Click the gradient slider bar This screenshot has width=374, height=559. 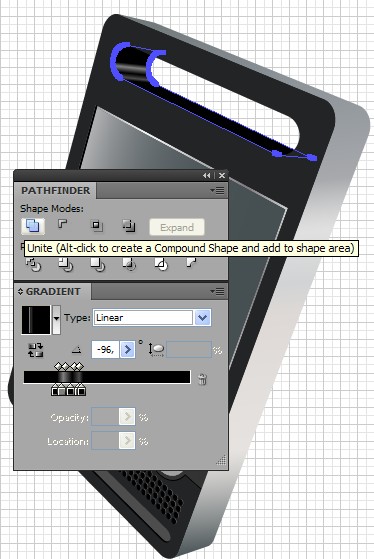pyautogui.click(x=107, y=377)
